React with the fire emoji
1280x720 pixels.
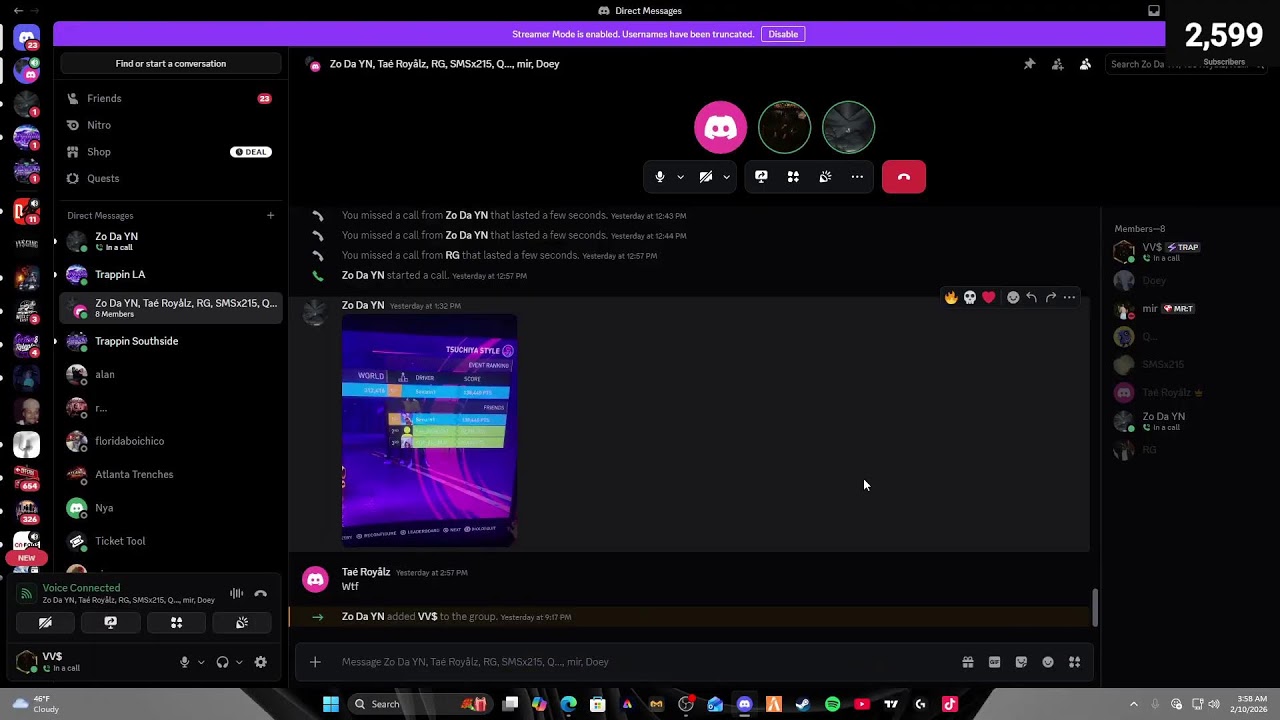coord(951,297)
